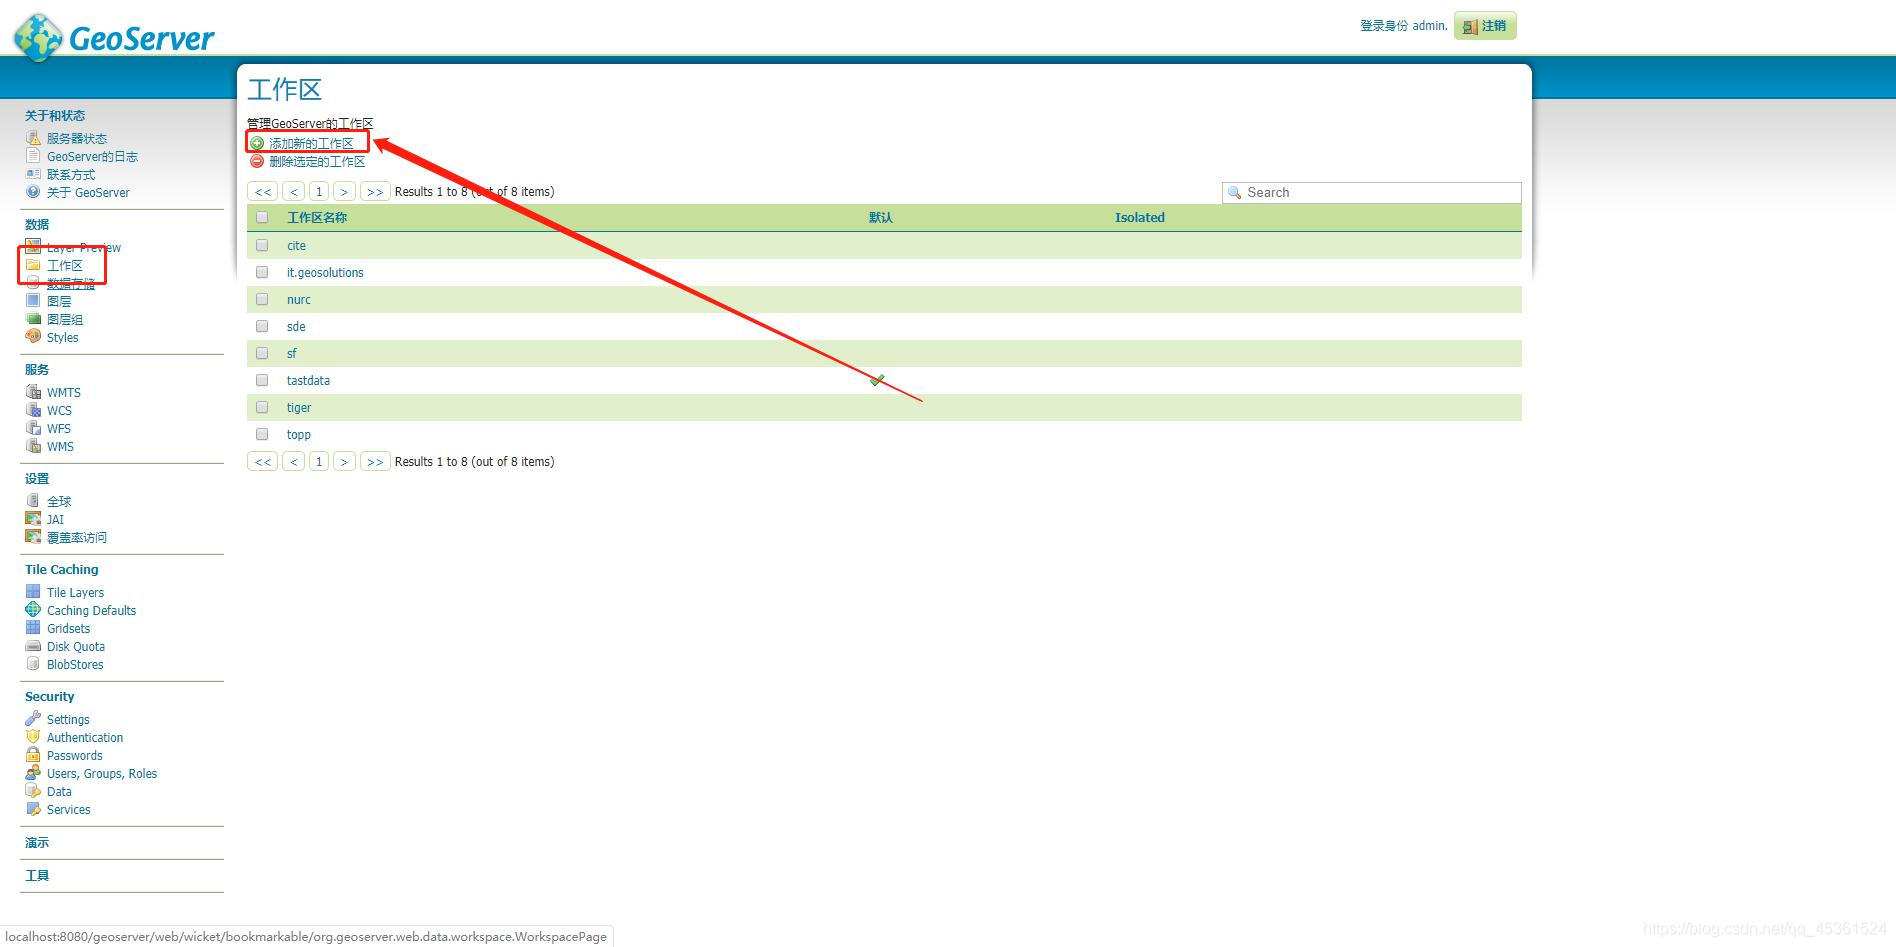Check the tiger workspace checkbox
The image size is (1896, 947).
262,407
